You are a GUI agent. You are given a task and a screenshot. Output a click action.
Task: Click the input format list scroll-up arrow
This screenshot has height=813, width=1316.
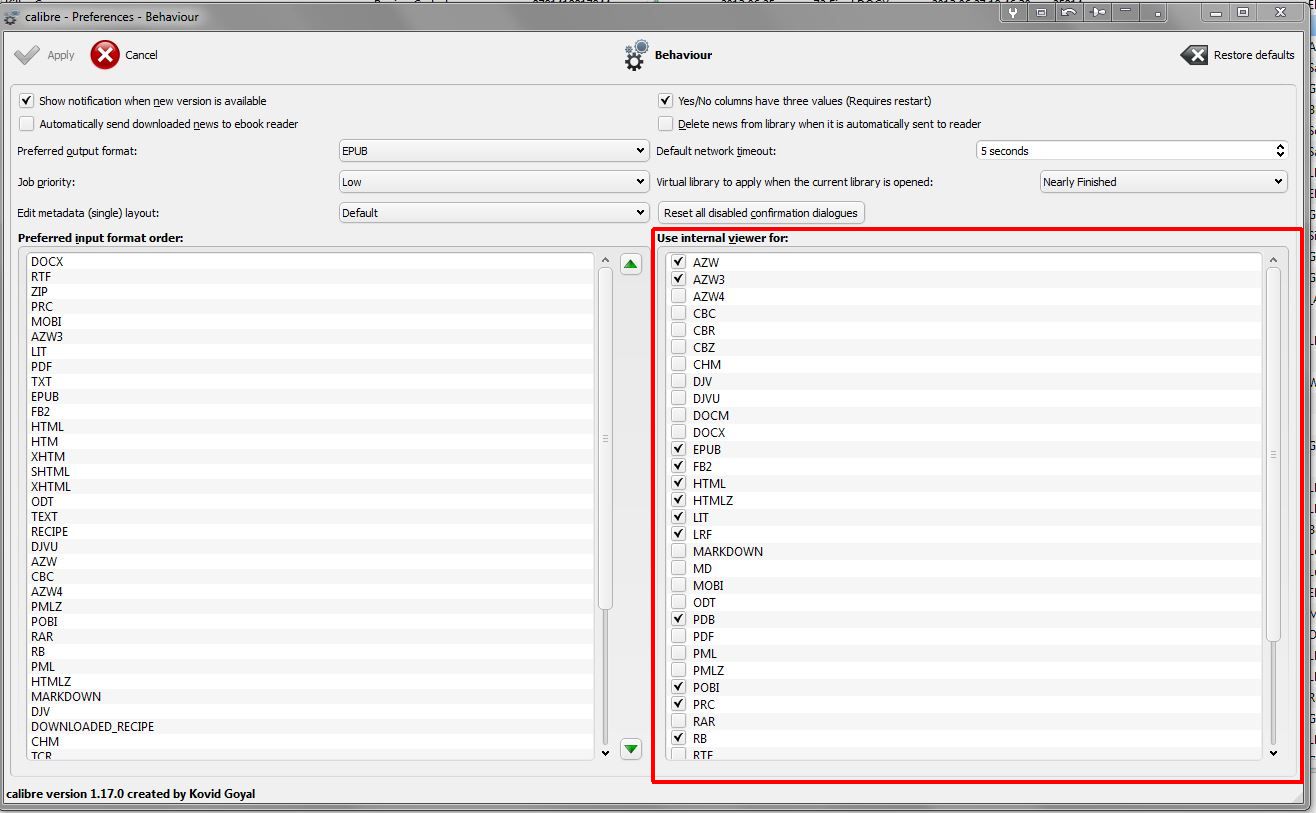pyautogui.click(x=605, y=260)
